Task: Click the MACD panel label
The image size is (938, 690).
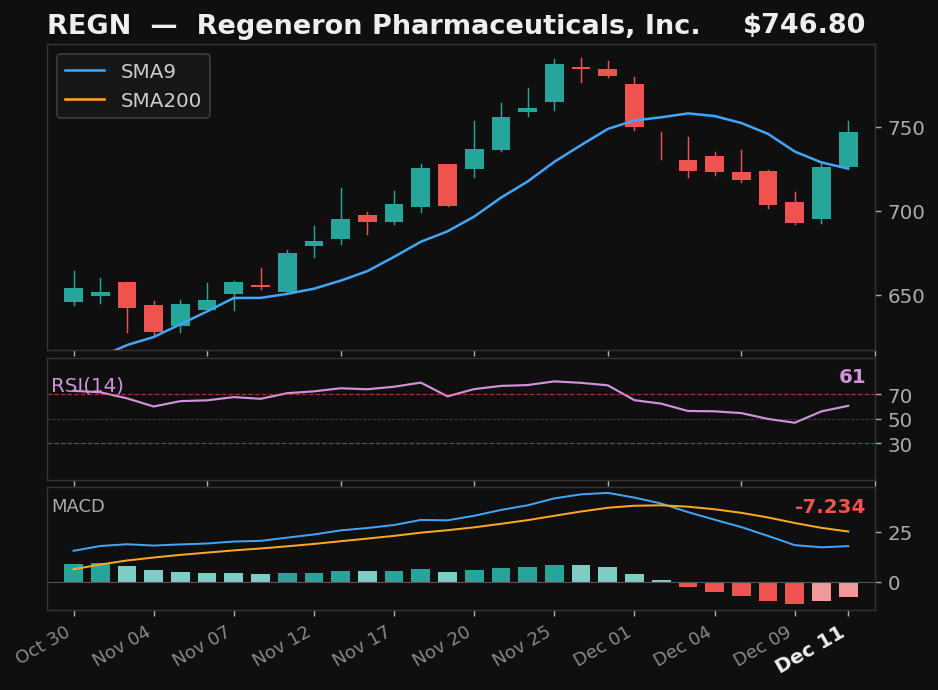Action: pos(78,506)
